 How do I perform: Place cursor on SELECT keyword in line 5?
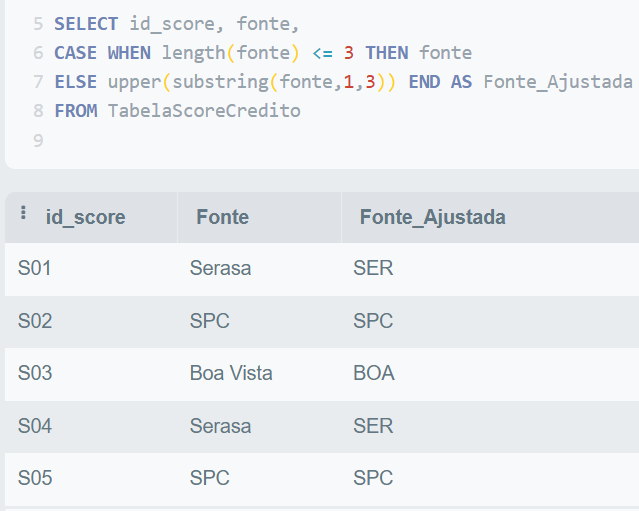pos(86,24)
